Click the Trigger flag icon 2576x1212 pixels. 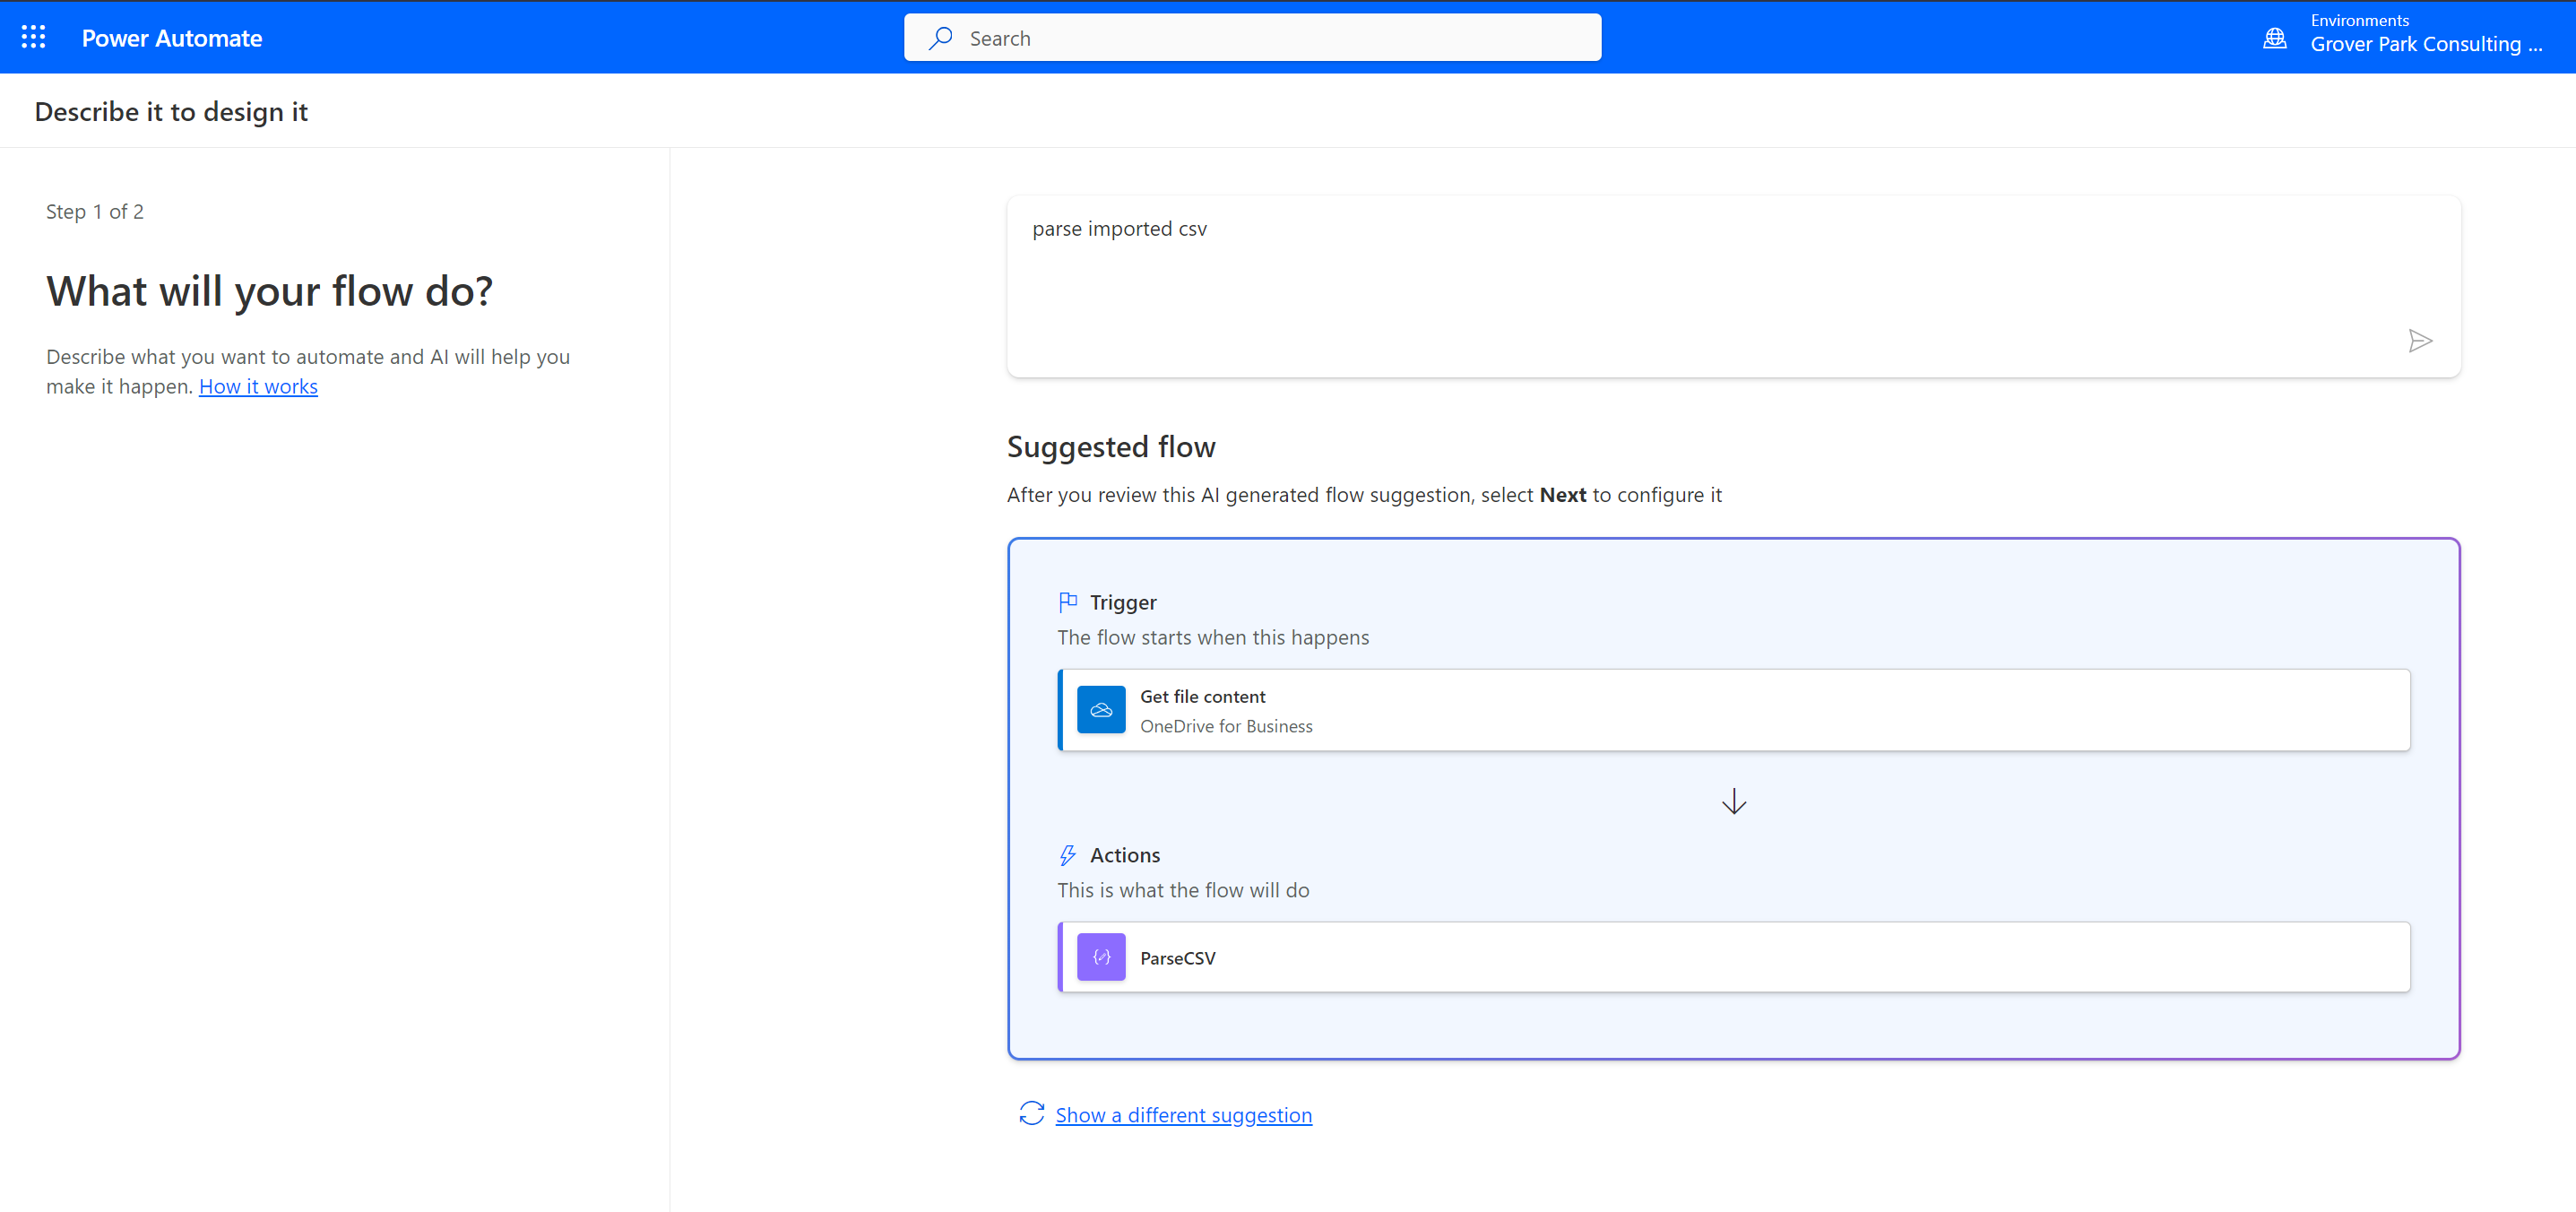(1067, 601)
